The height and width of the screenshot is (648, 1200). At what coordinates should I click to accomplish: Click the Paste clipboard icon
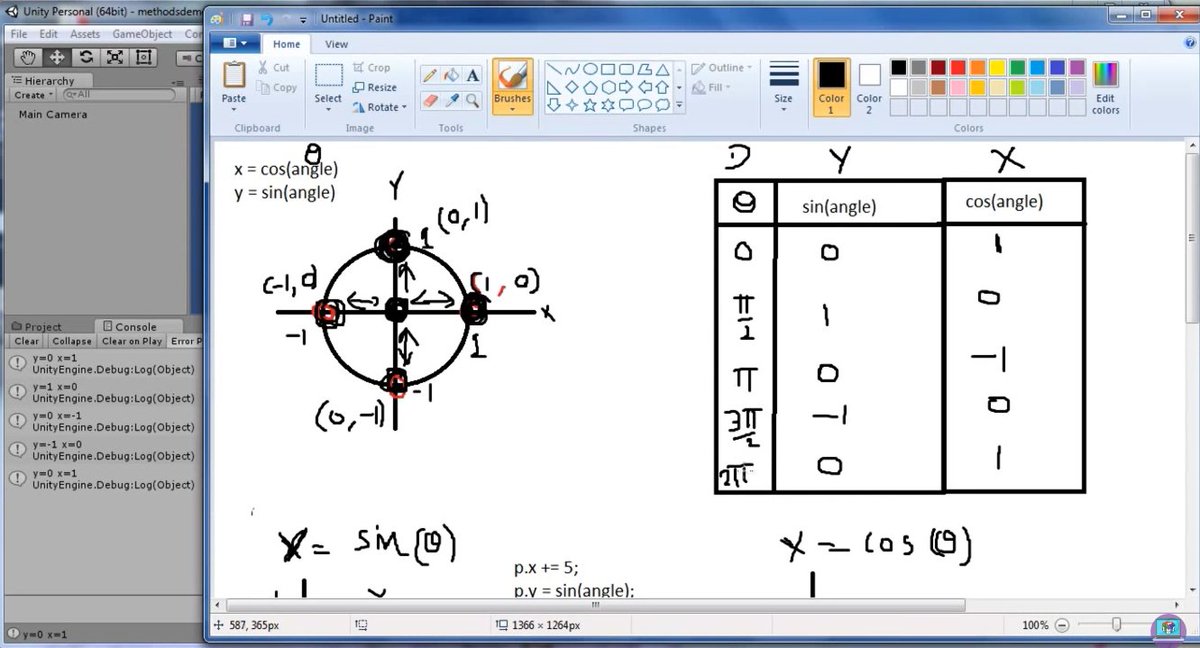(x=234, y=75)
